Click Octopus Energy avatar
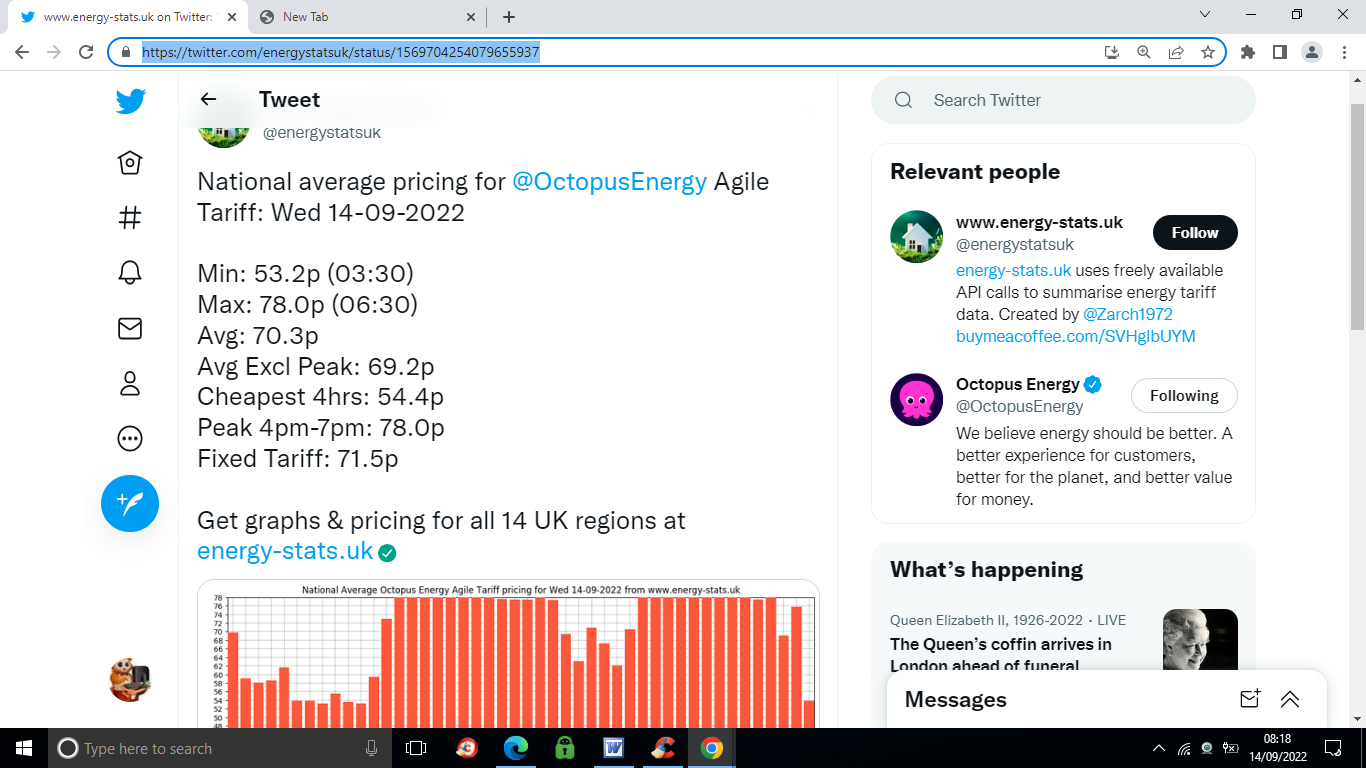The image size is (1366, 768). click(916, 399)
